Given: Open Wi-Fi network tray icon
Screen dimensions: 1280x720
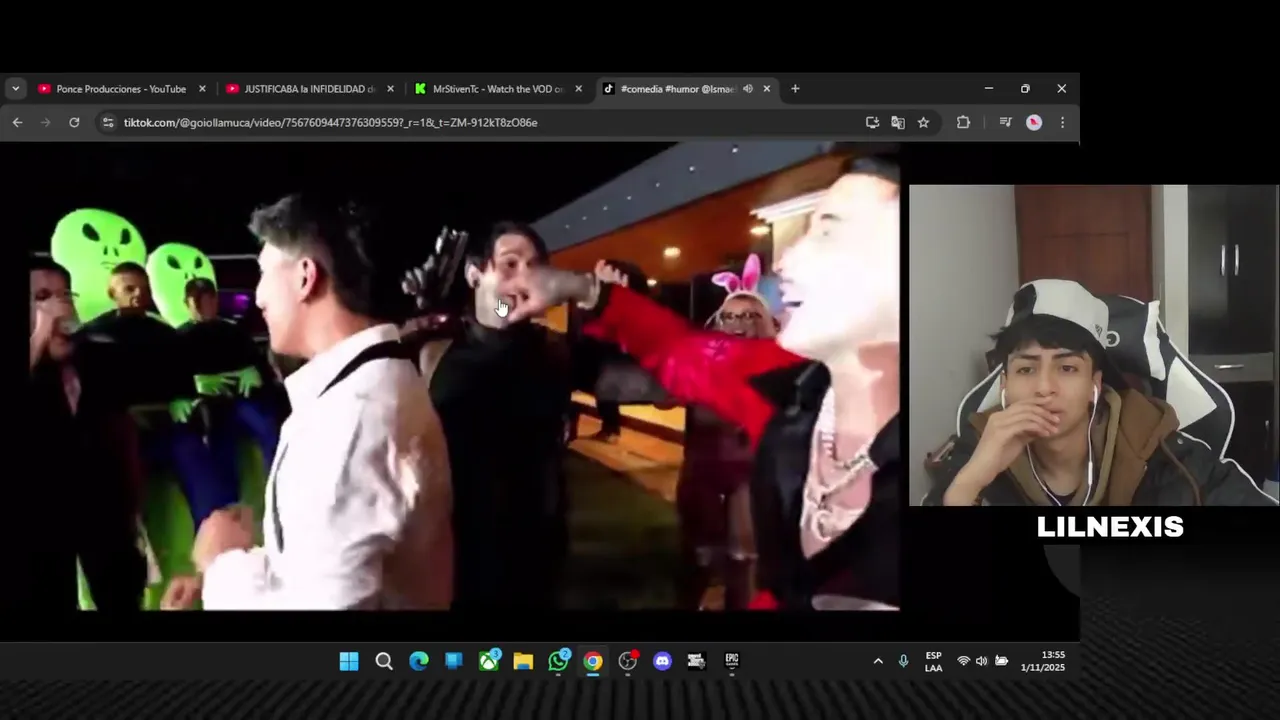Looking at the screenshot, I should (x=963, y=661).
